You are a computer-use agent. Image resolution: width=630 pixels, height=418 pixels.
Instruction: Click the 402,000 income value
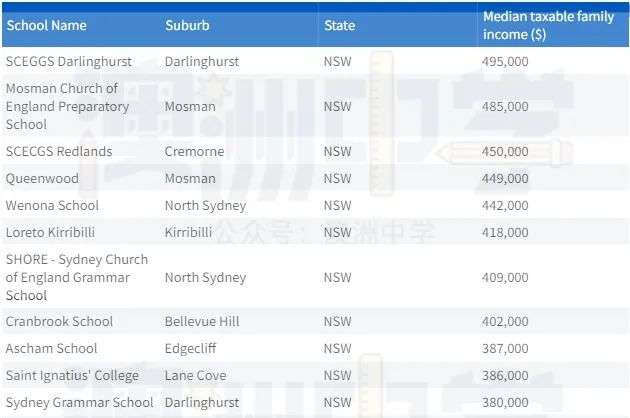coord(505,321)
